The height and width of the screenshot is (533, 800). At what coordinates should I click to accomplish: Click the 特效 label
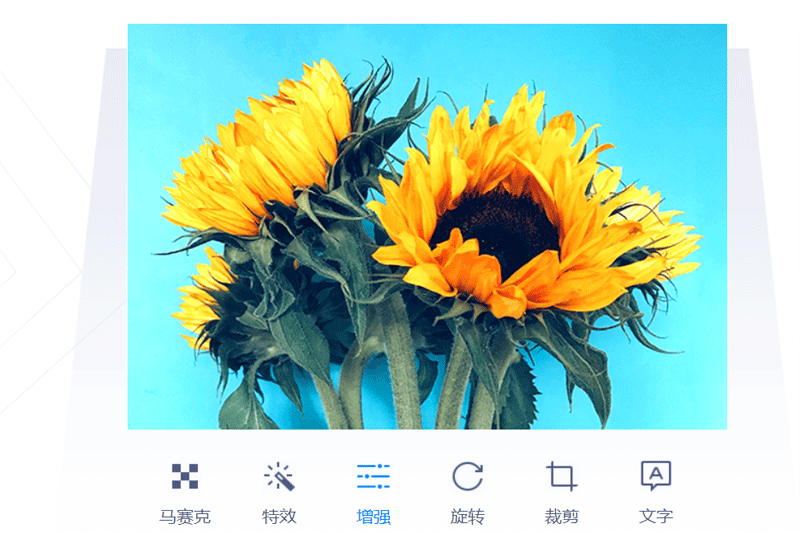pyautogui.click(x=279, y=517)
